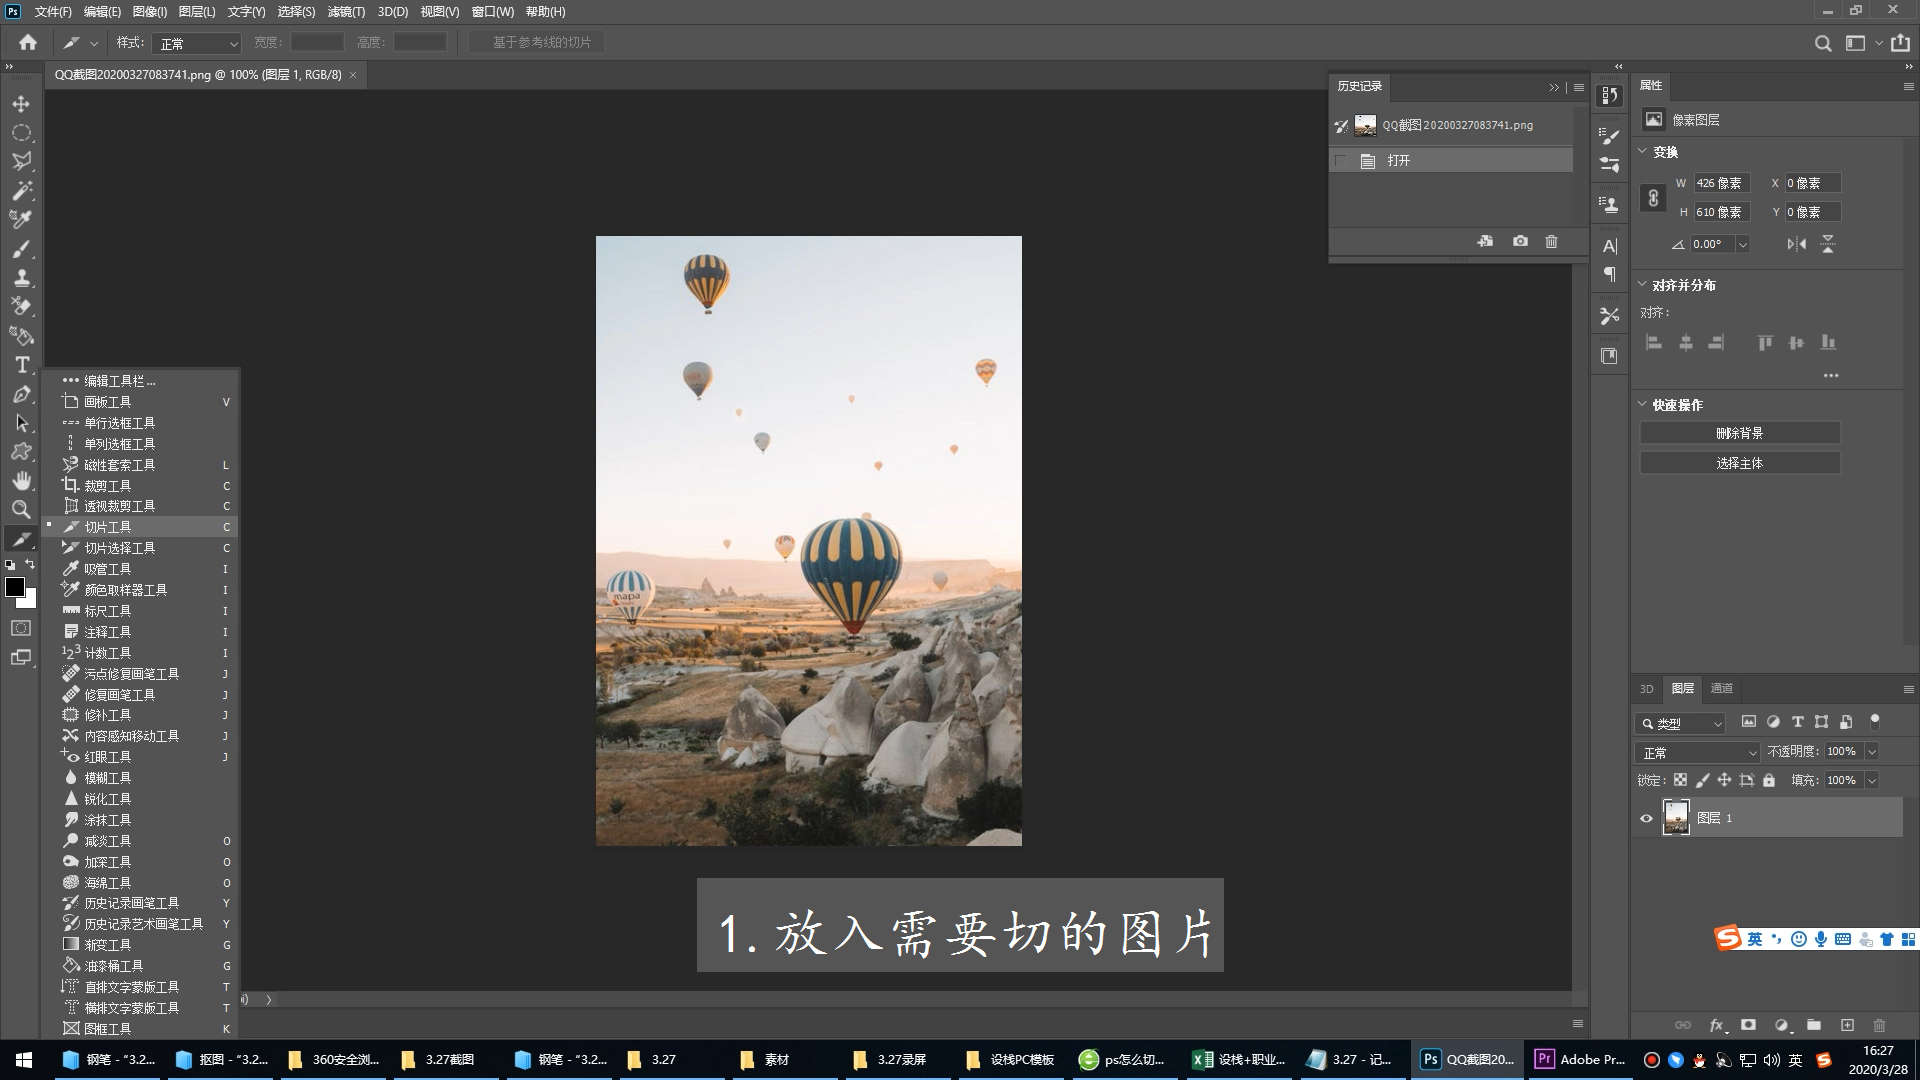Open opacity 不透明度 dropdown arrow
This screenshot has height=1080, width=1920.
click(x=1871, y=751)
